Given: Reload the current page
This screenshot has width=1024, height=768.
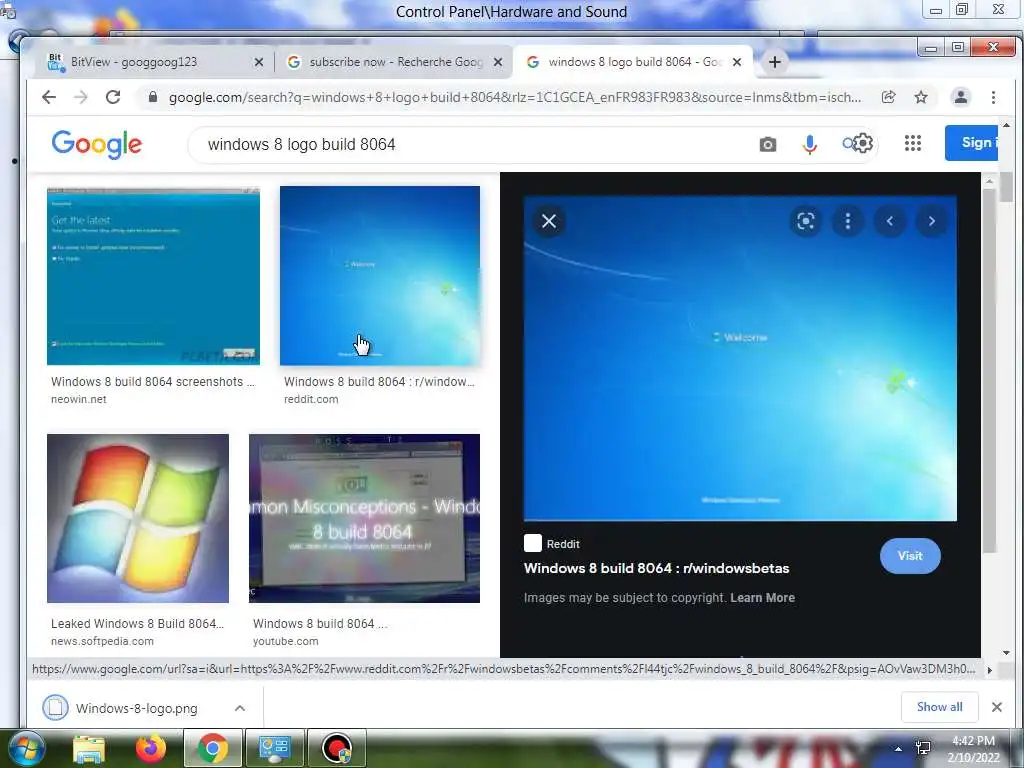Looking at the screenshot, I should (113, 97).
